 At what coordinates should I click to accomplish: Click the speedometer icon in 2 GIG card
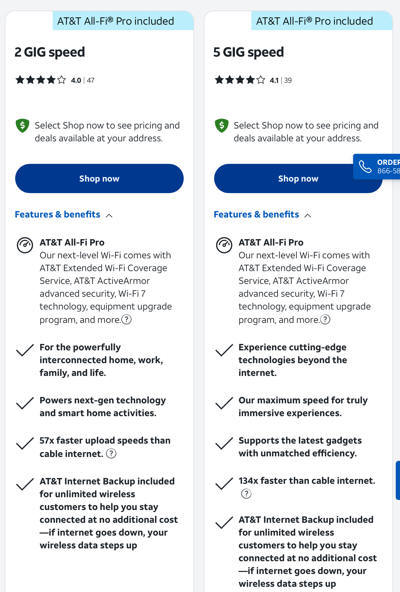(25, 245)
